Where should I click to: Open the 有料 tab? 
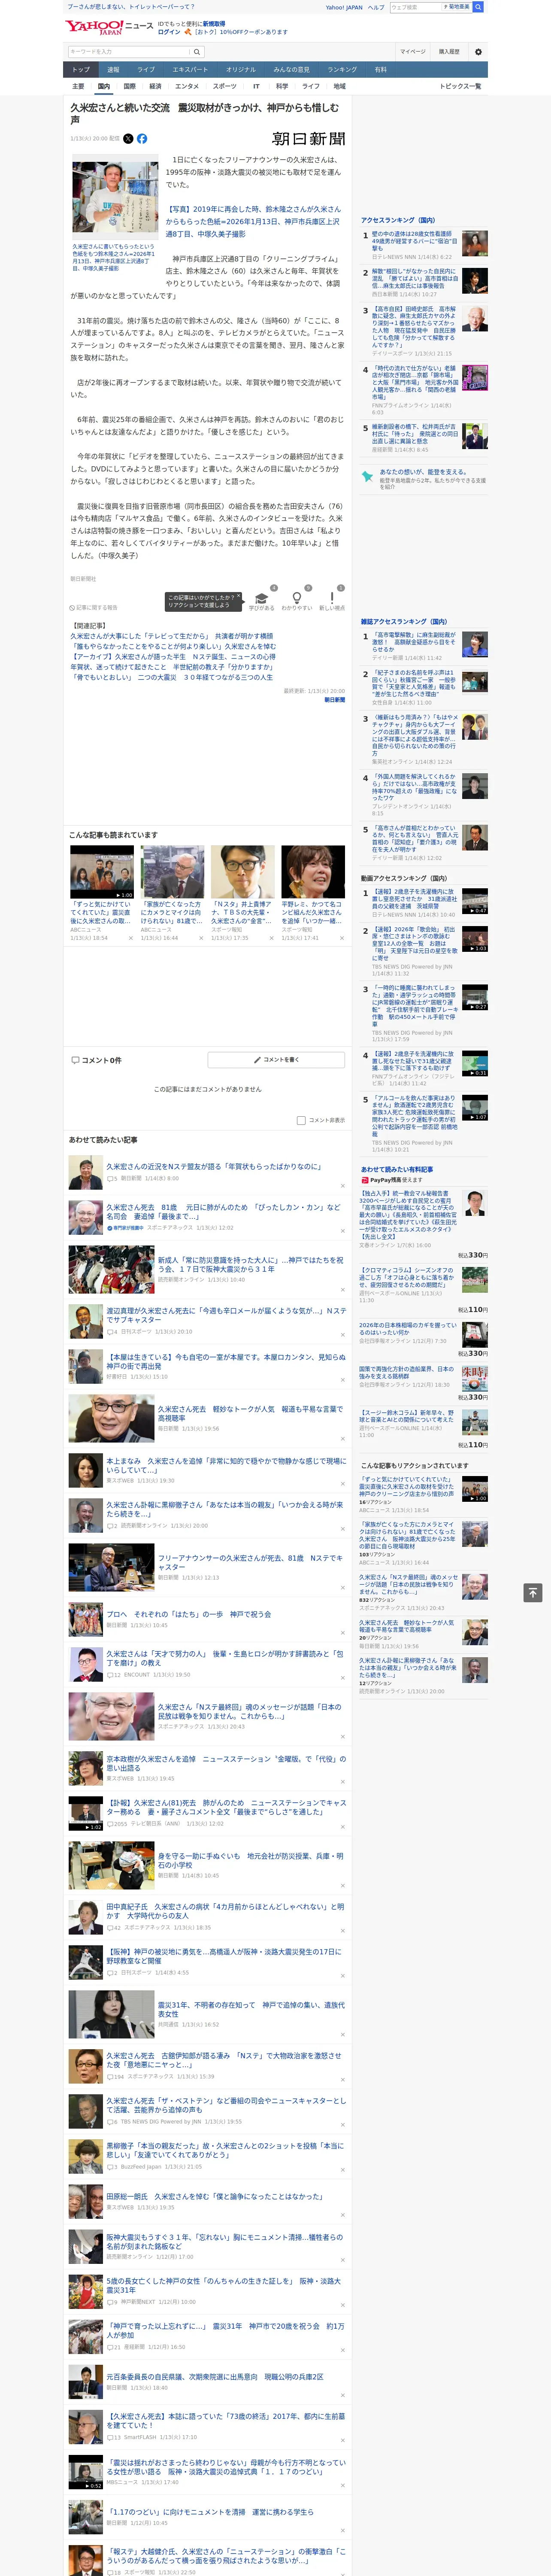pos(380,70)
